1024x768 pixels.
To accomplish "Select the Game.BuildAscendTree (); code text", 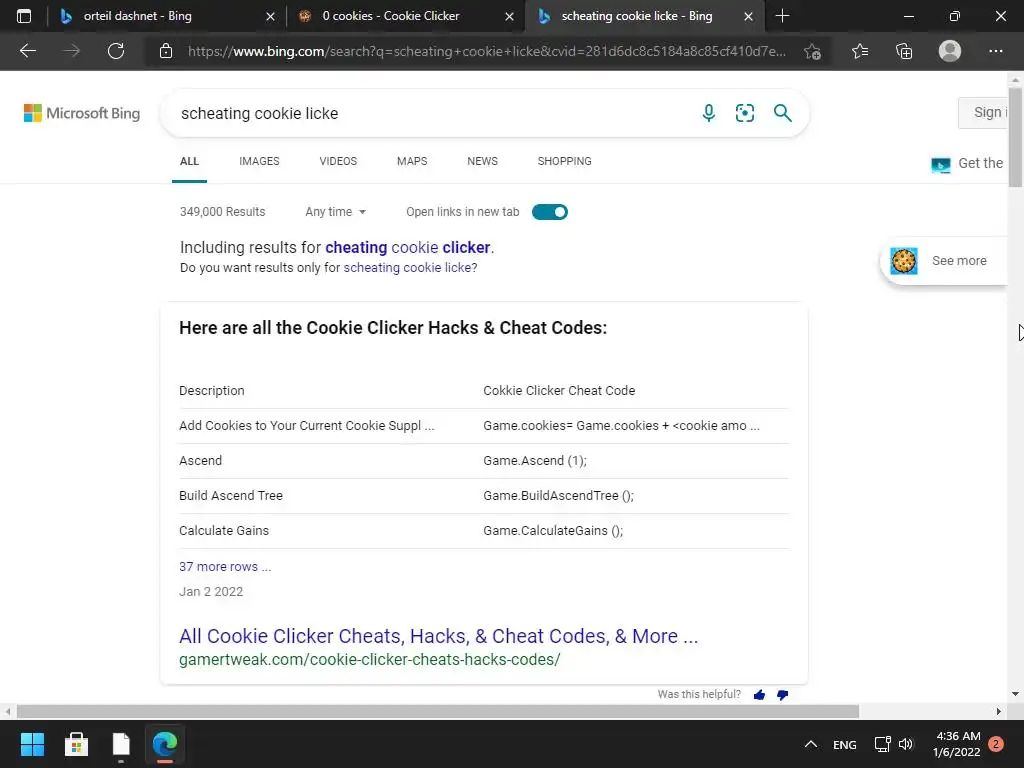I will coord(558,496).
